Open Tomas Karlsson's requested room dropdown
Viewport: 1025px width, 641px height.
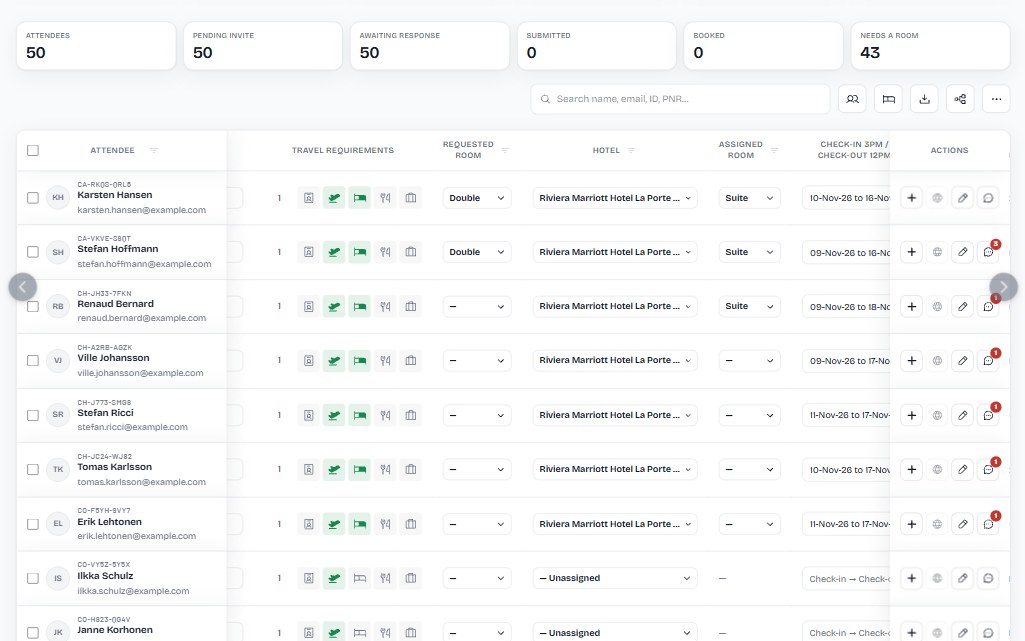477,470
